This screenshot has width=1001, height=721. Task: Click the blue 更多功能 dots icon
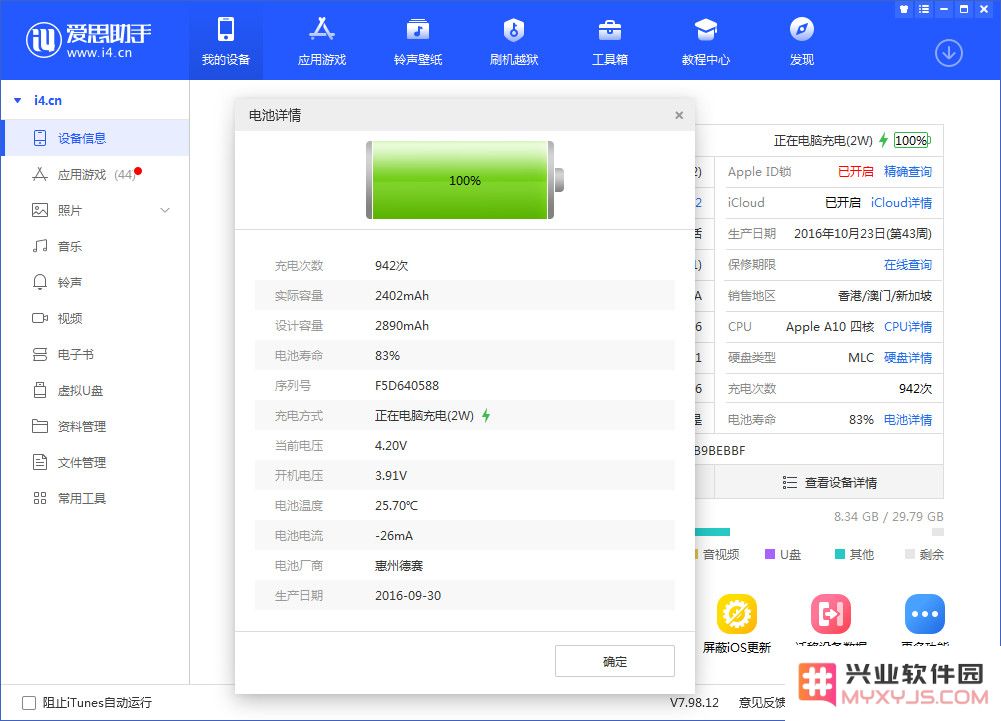point(924,614)
